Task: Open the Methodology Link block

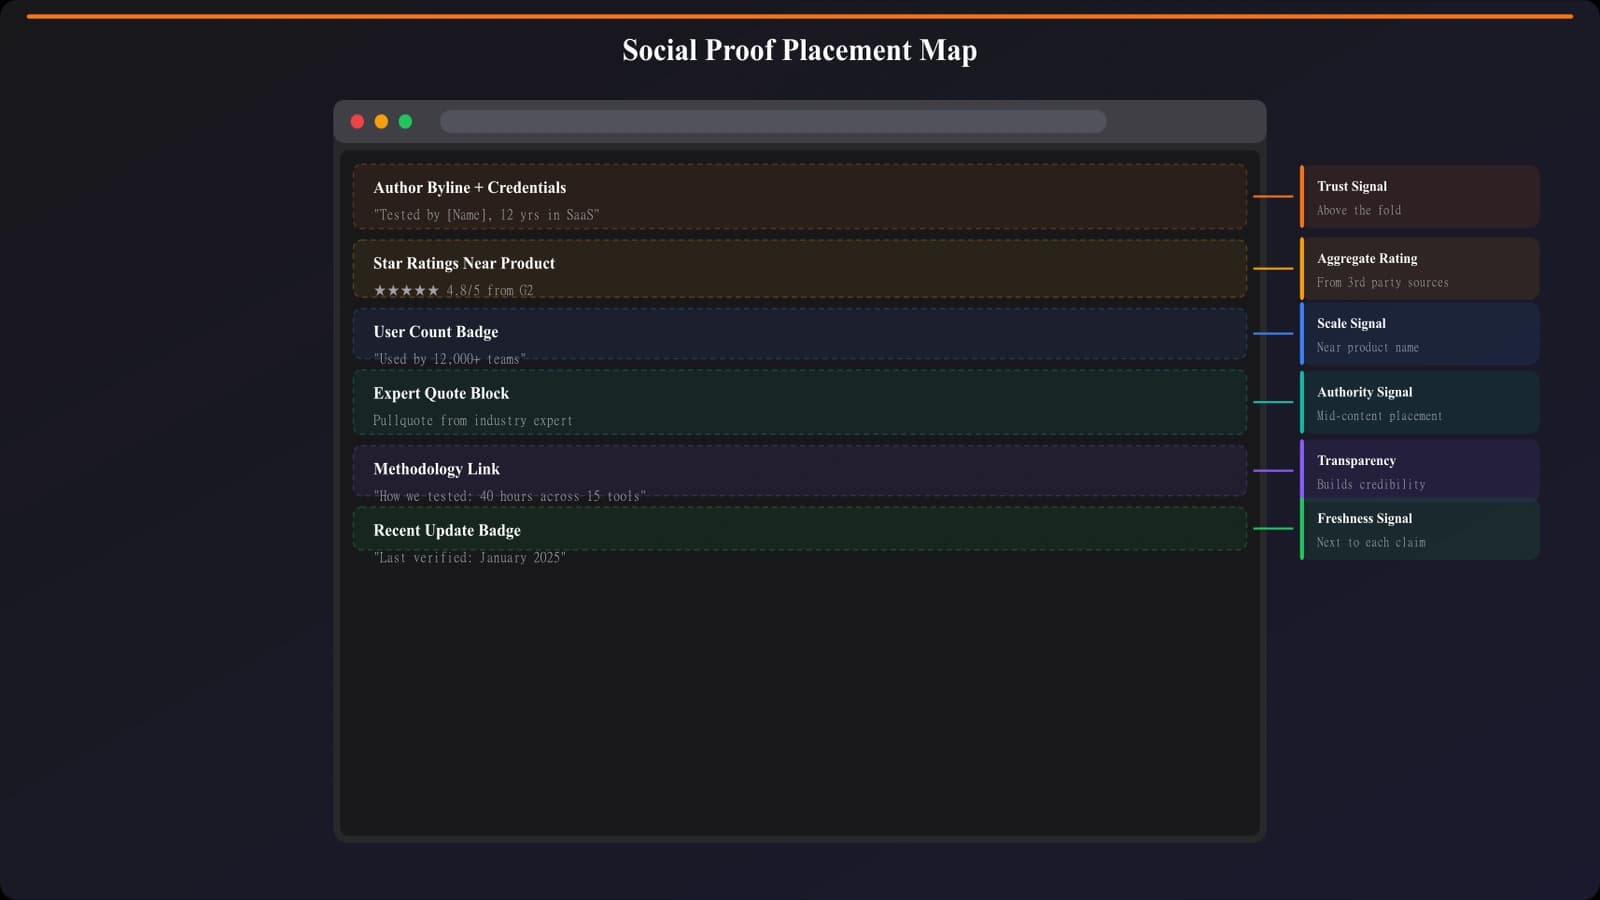Action: pos(799,469)
